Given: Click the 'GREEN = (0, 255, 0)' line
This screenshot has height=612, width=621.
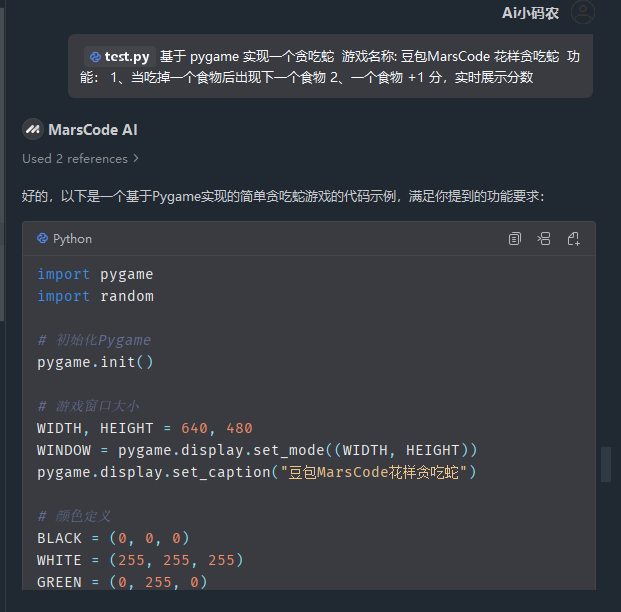Looking at the screenshot, I should pos(122,582).
